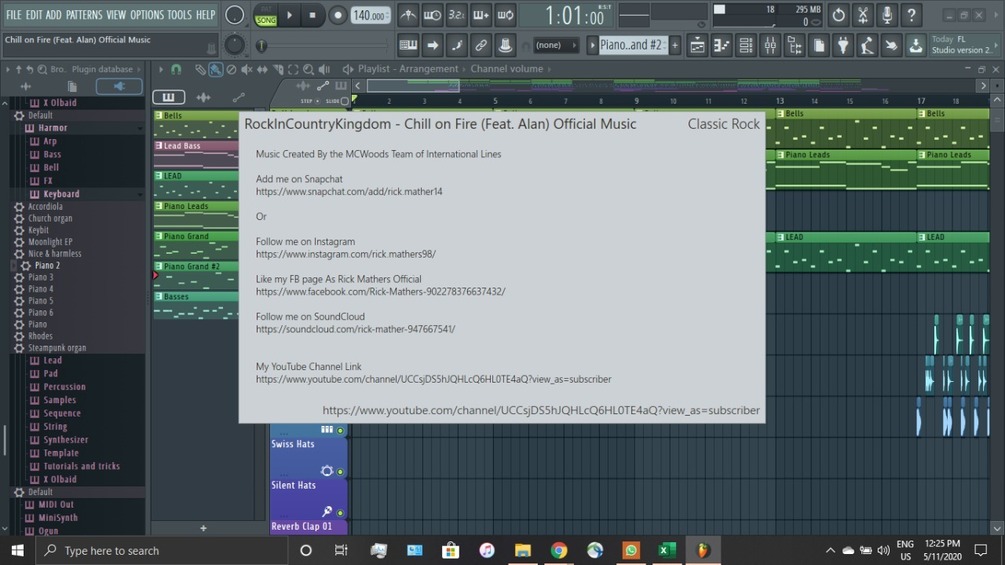Screen dimensions: 1005x565
Task: Click the microphone one-click recording icon
Action: [887, 15]
